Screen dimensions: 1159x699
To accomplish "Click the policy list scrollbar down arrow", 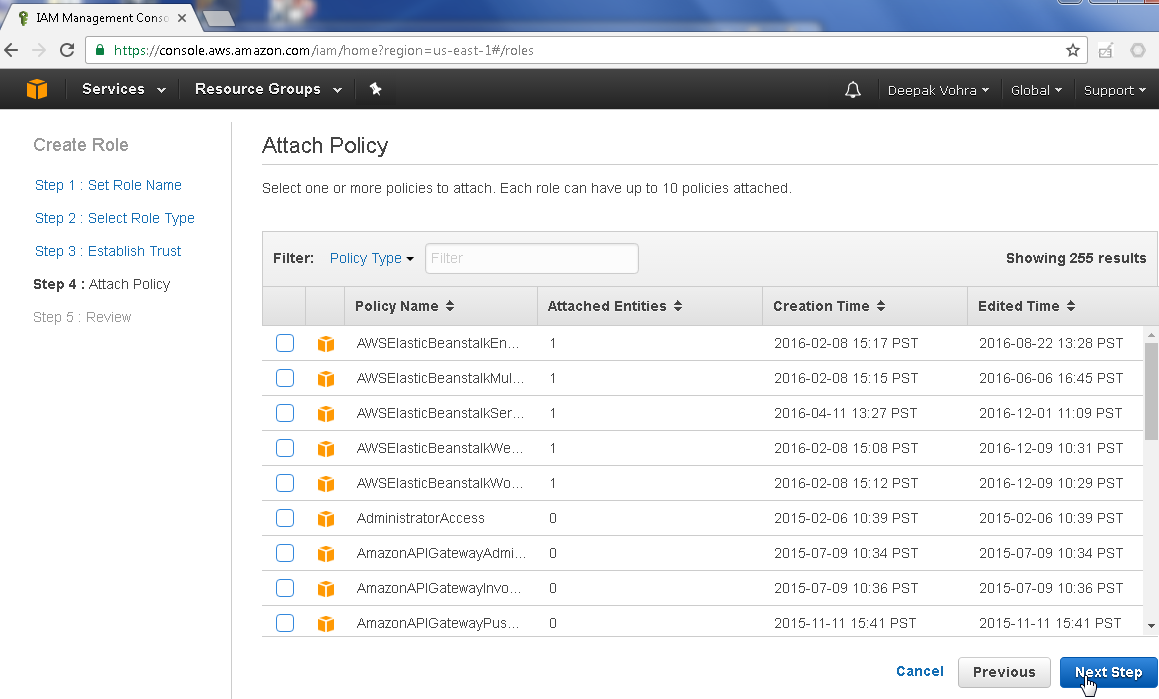I will pos(1151,625).
